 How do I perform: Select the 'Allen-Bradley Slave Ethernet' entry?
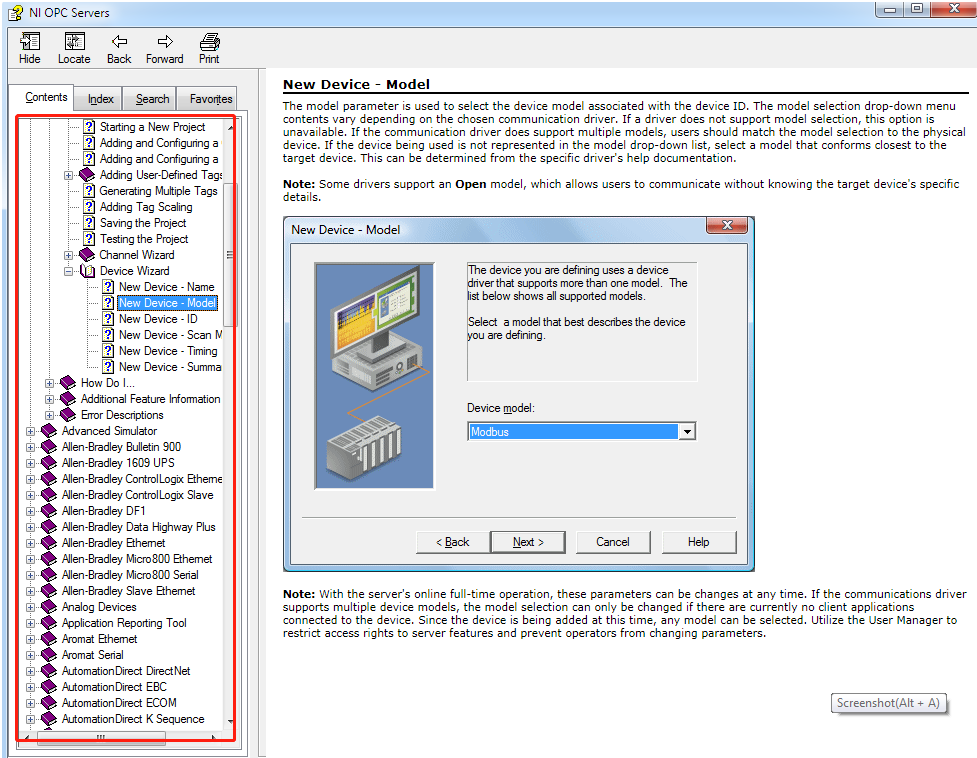coord(129,591)
